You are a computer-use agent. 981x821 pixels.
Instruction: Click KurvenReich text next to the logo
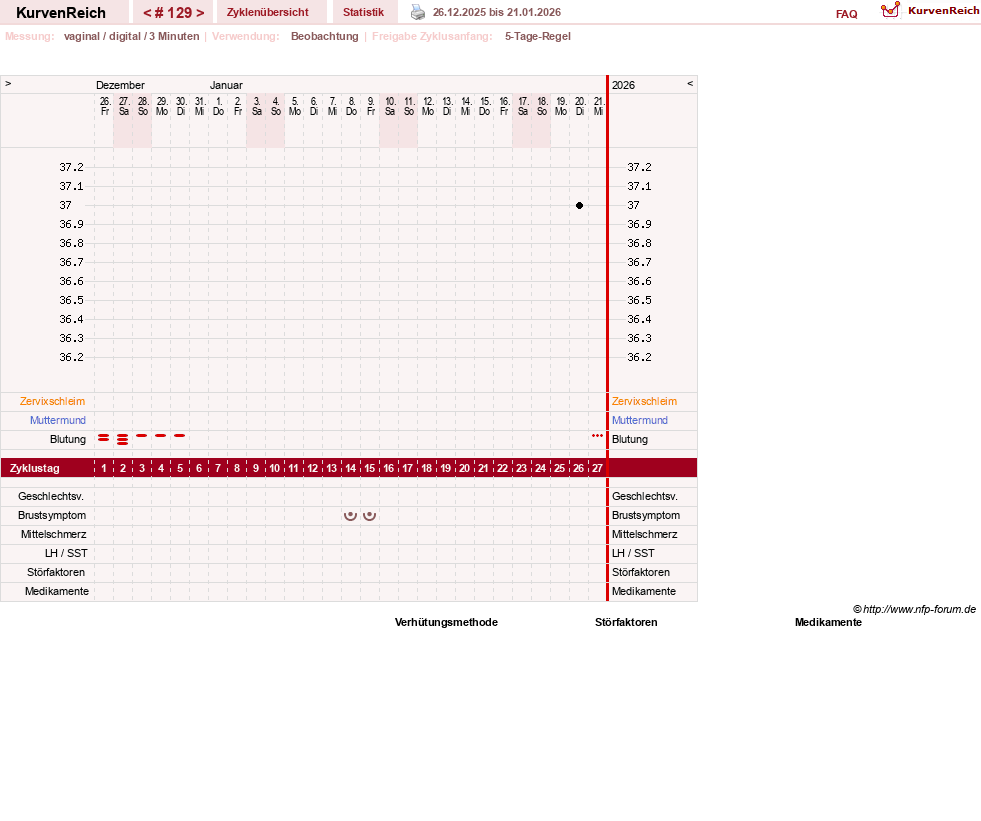coord(943,11)
